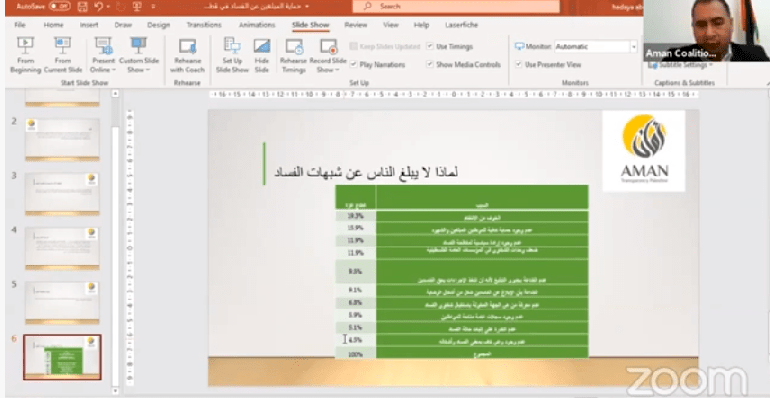
Task: Click the 9.1% cell in table
Action: [356, 291]
